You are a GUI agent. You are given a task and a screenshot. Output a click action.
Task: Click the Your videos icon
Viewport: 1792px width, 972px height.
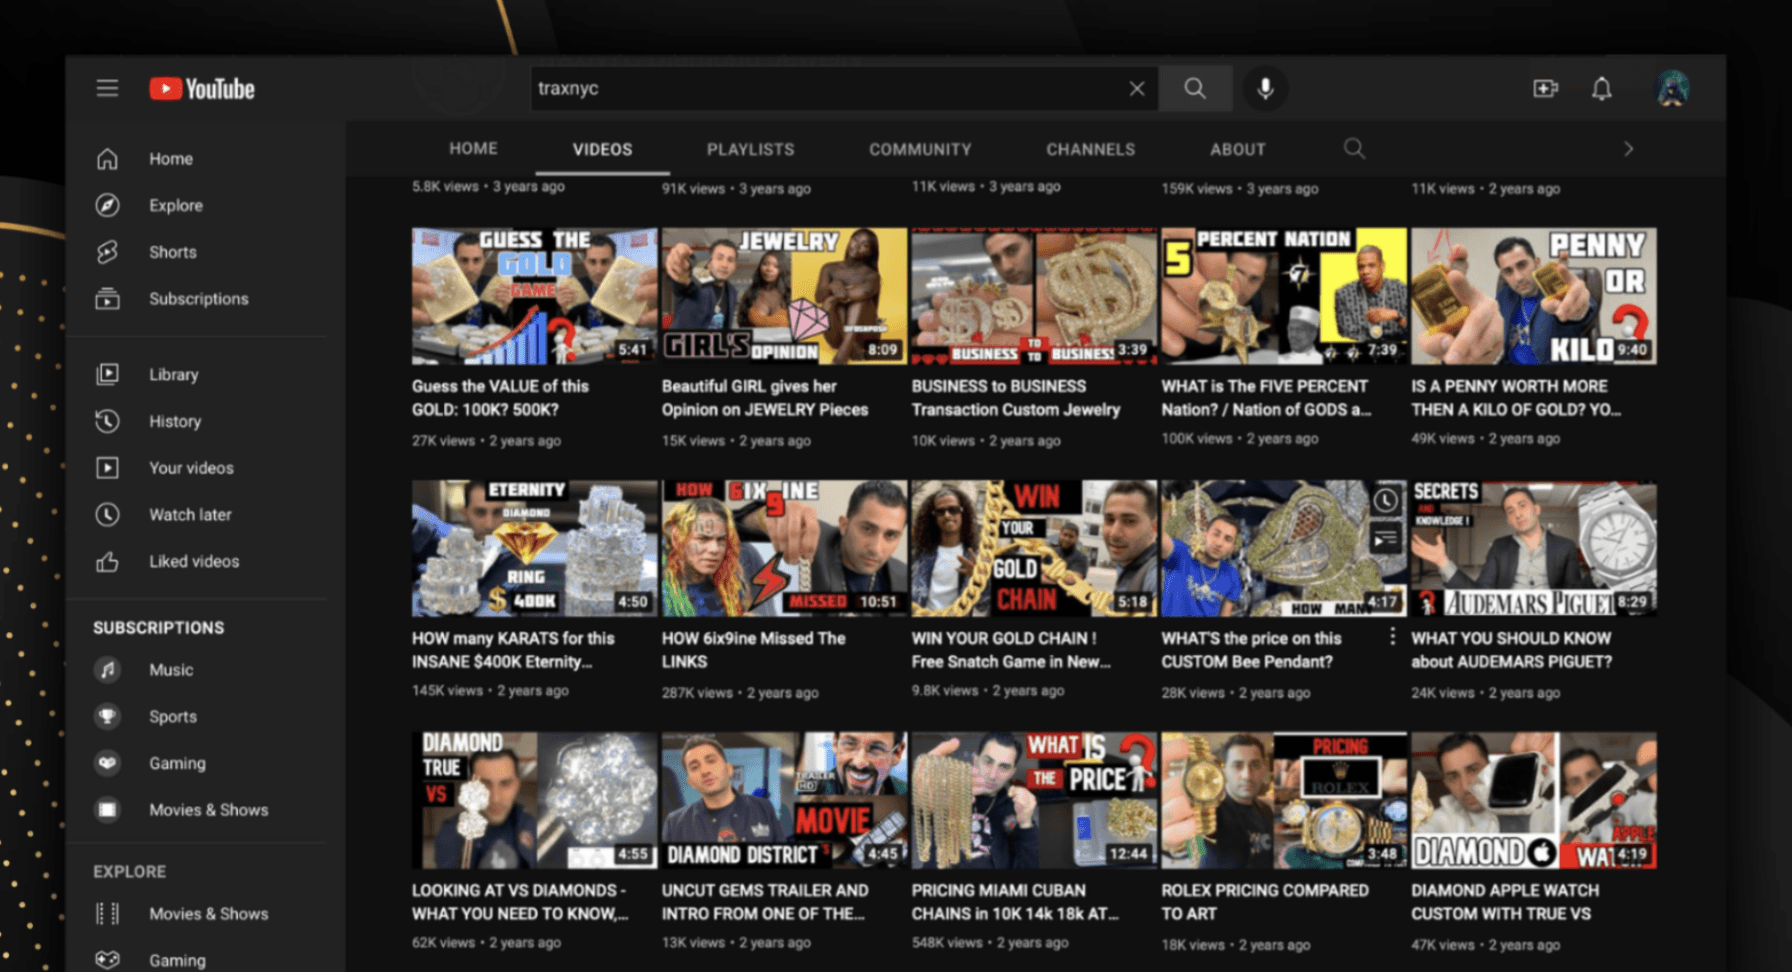[107, 467]
